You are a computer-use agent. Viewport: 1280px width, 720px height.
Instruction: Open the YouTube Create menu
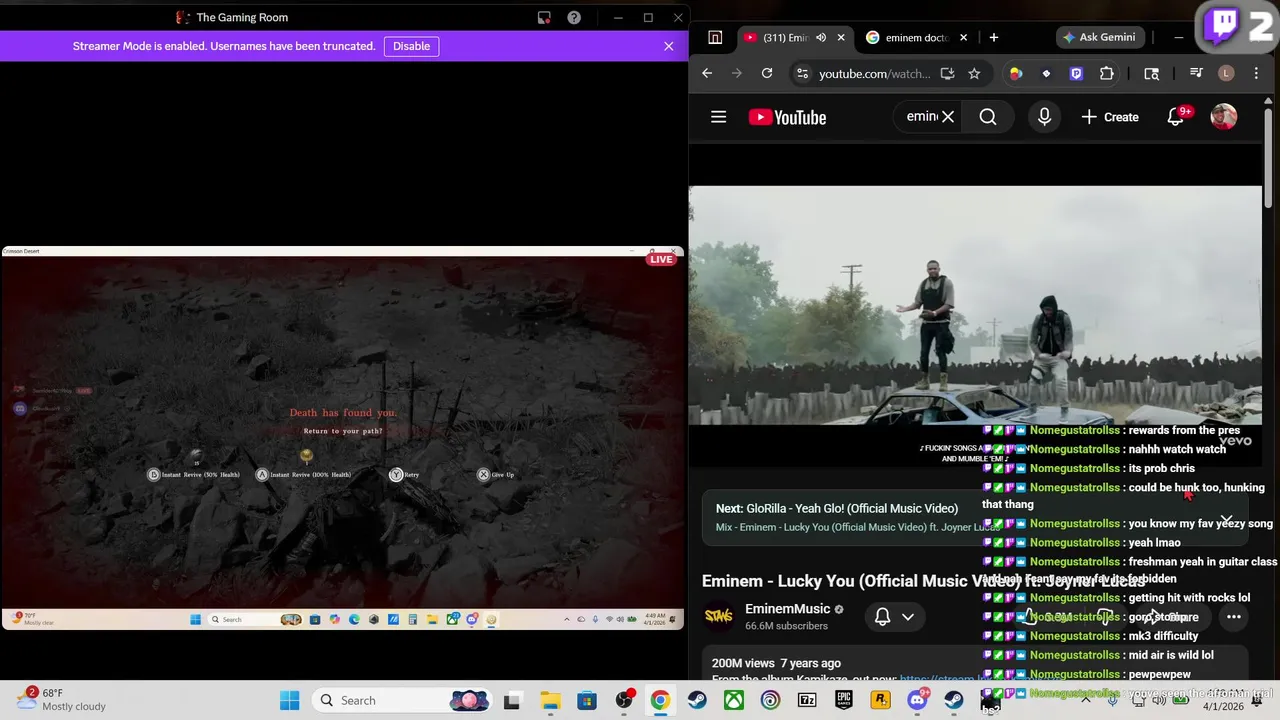[1110, 117]
